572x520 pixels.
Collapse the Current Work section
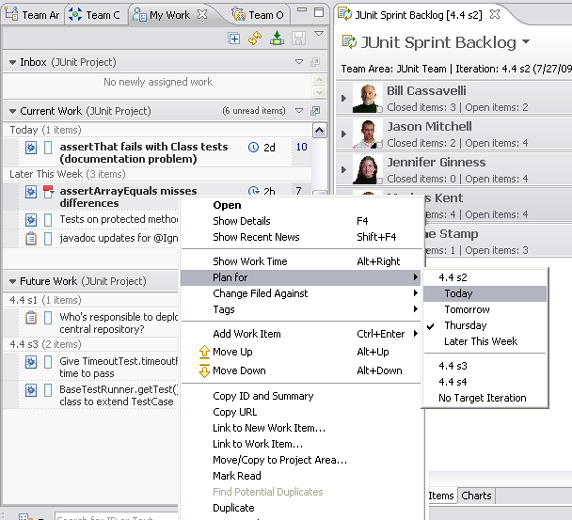pos(13,111)
